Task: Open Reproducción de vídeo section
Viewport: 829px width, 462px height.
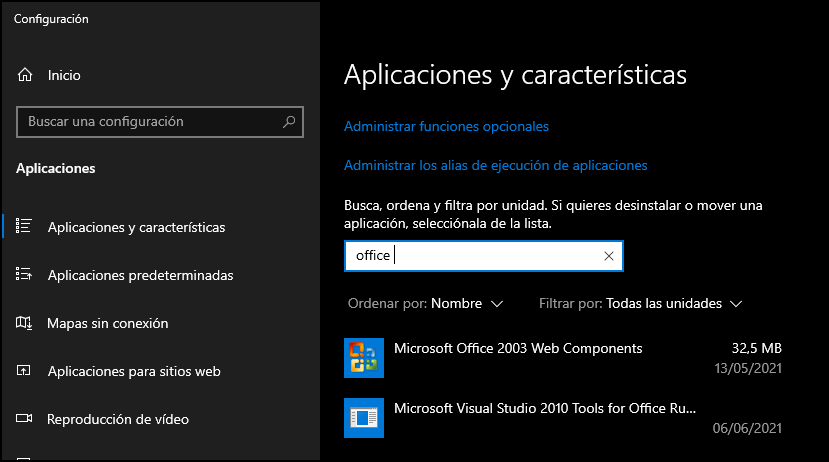Action: pyautogui.click(x=118, y=419)
